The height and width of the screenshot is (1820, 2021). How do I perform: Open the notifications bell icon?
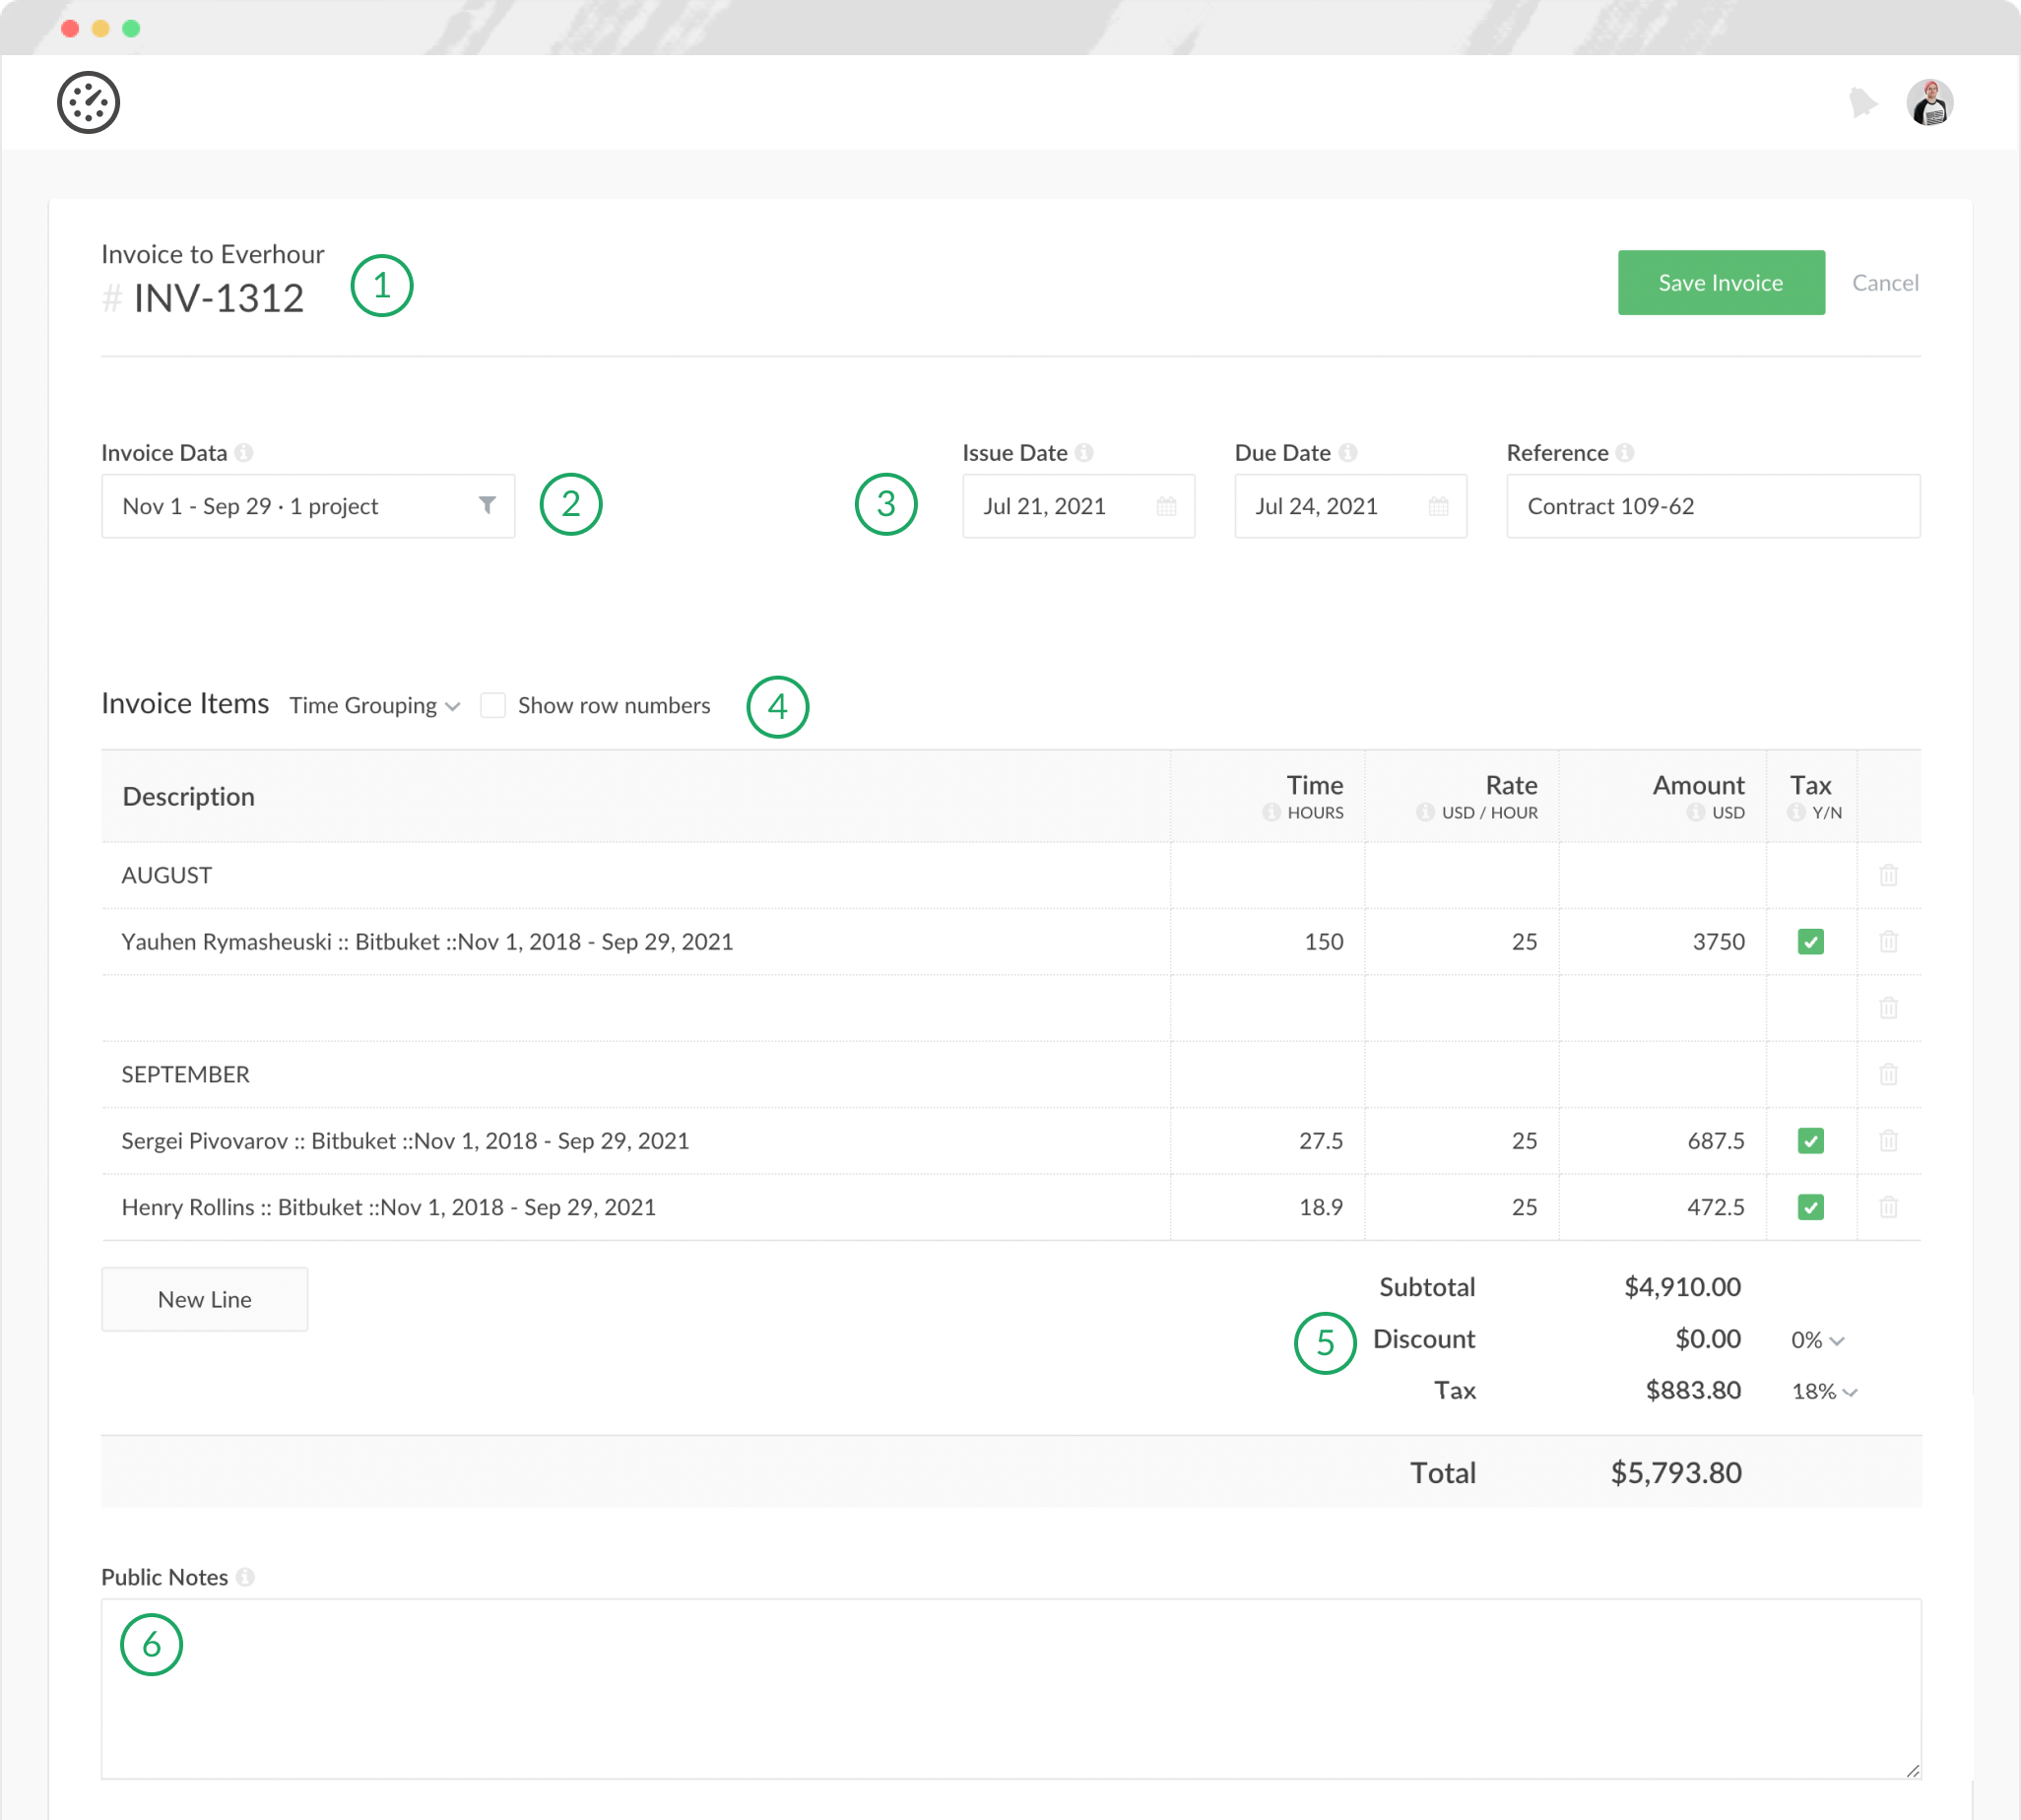[1862, 102]
